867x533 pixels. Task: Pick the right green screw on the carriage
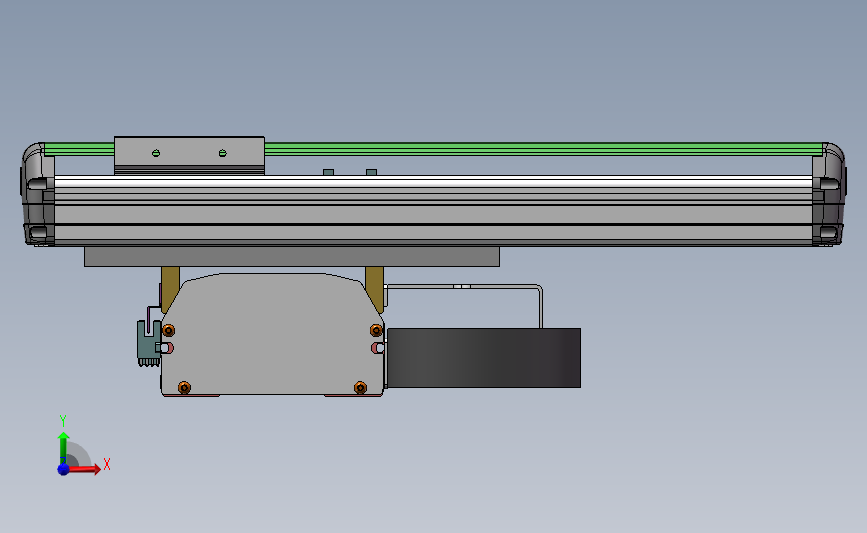[223, 153]
